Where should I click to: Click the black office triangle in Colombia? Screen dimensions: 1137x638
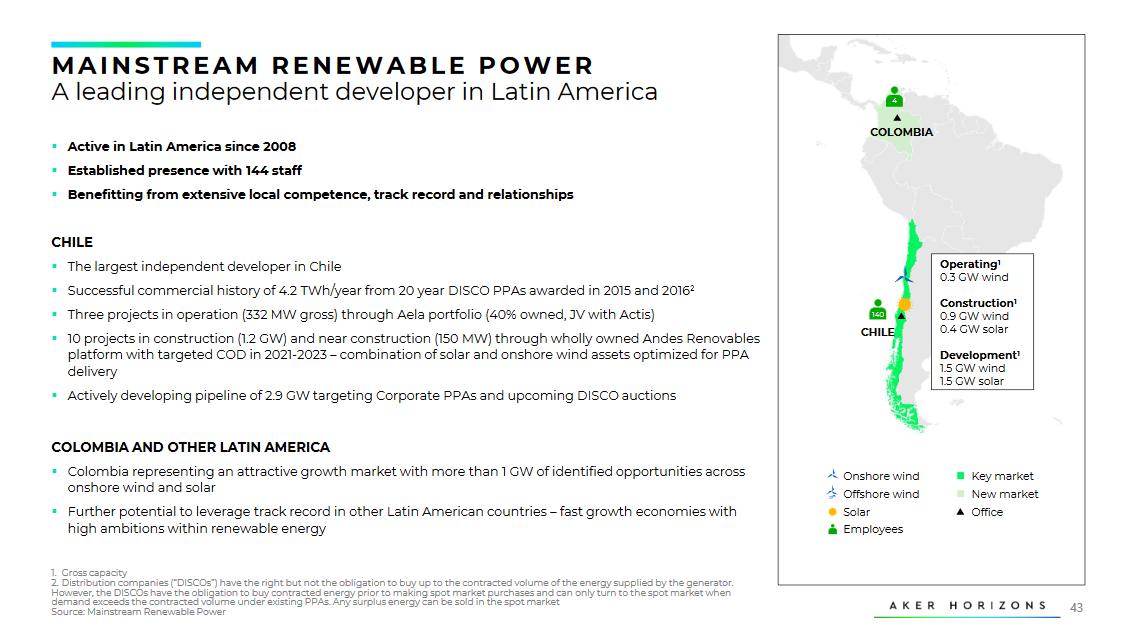point(897,118)
